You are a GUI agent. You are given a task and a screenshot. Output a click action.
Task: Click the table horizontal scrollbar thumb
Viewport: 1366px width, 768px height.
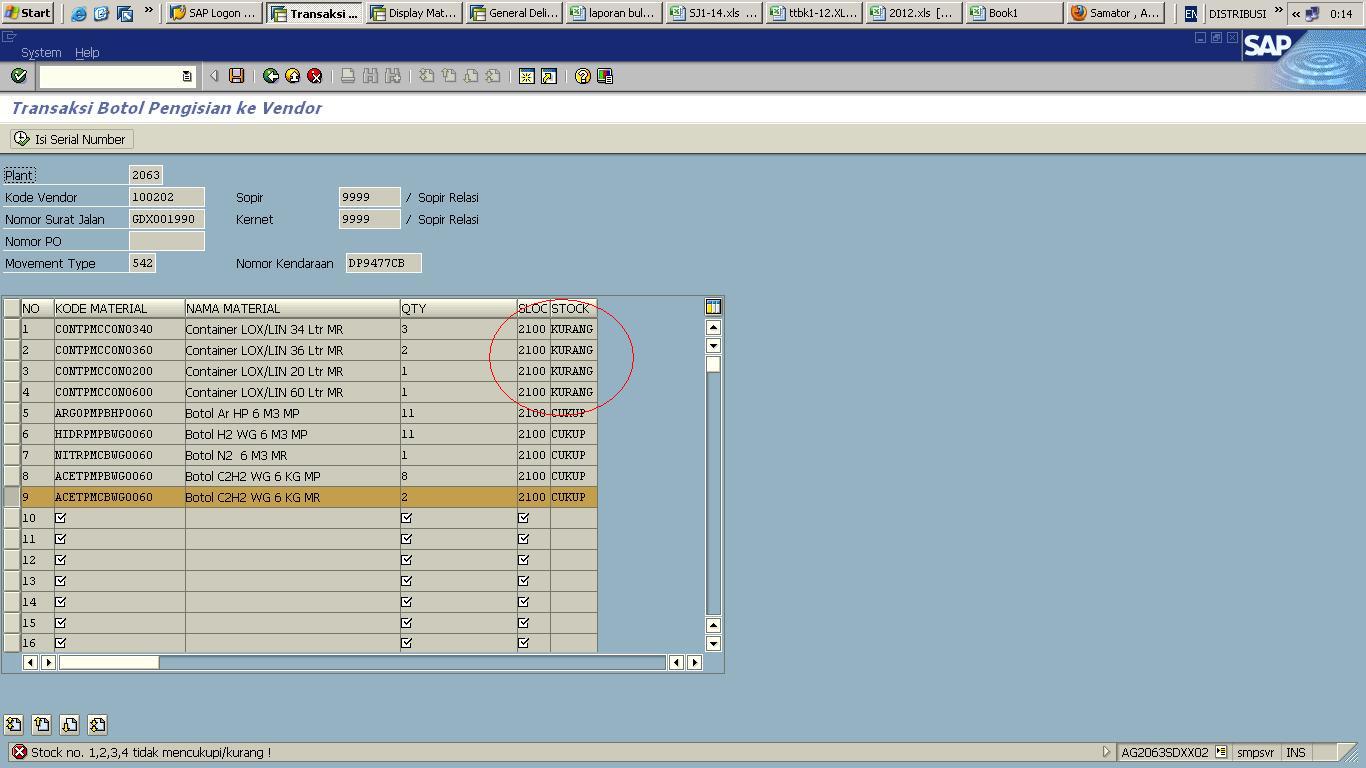[x=109, y=662]
